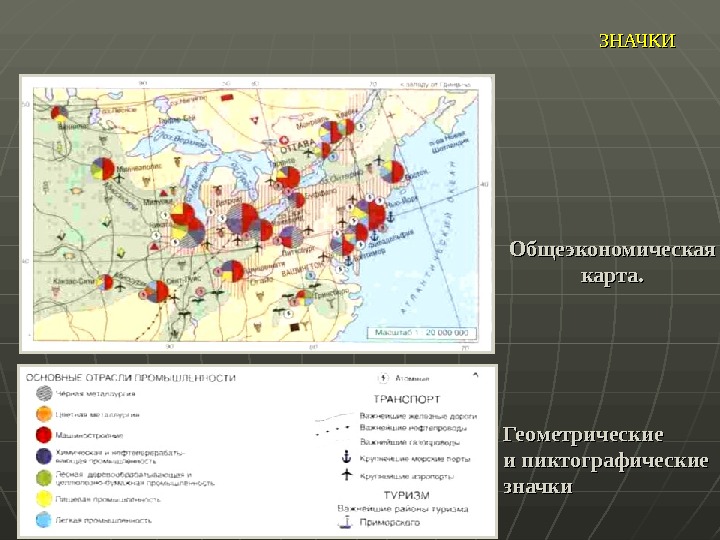The width and height of the screenshot is (720, 540).
Task: Click the pie chart at Миннеаполис
Action: 103,169
